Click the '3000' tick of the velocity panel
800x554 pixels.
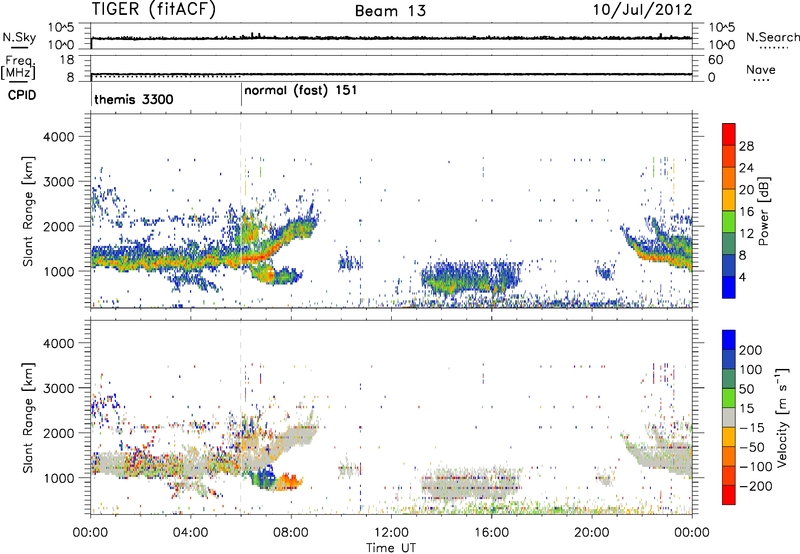(59, 388)
